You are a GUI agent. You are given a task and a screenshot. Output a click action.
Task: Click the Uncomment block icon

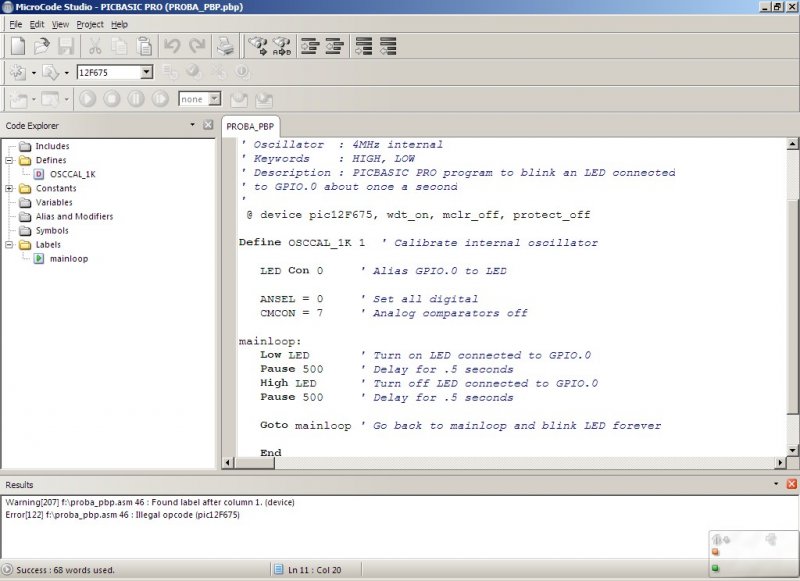[x=388, y=46]
